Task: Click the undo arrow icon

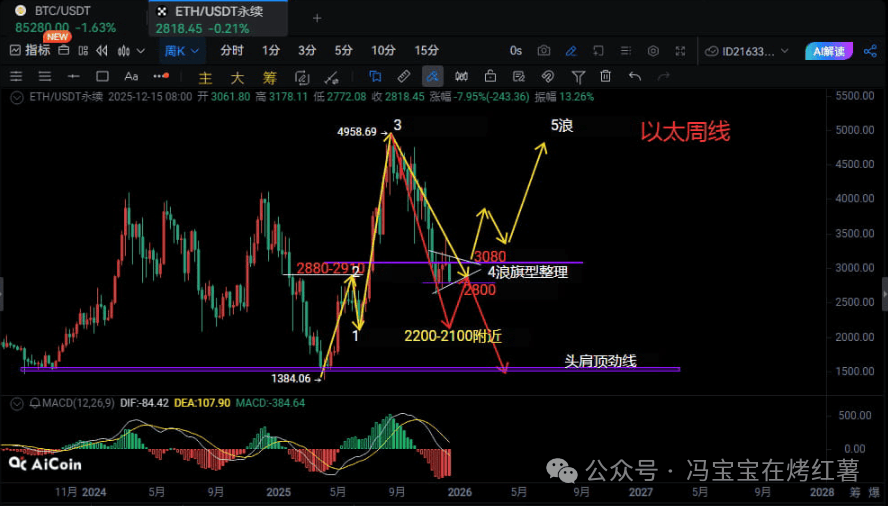Action: (635, 76)
